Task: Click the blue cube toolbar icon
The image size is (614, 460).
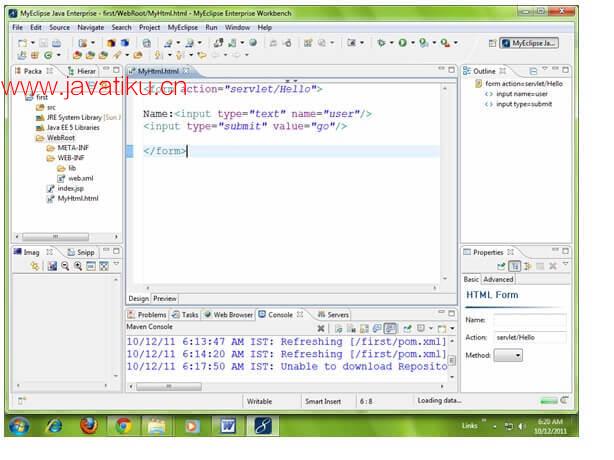Action: (x=125, y=43)
